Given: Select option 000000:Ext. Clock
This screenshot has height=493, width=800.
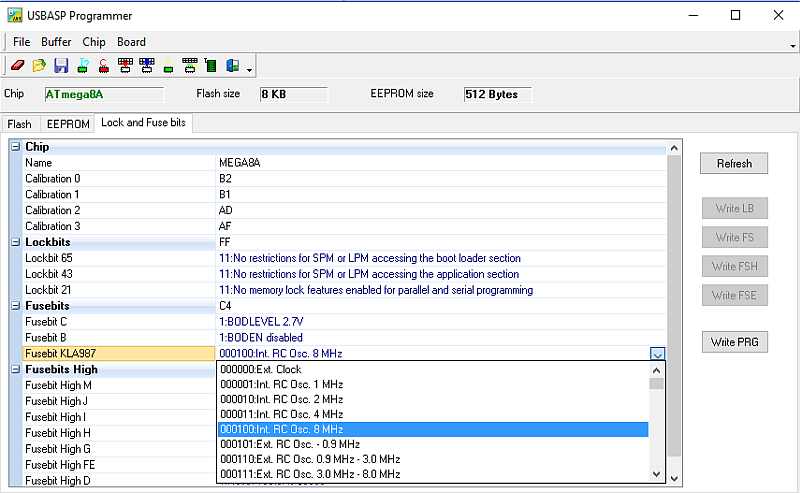Looking at the screenshot, I should (x=433, y=369).
